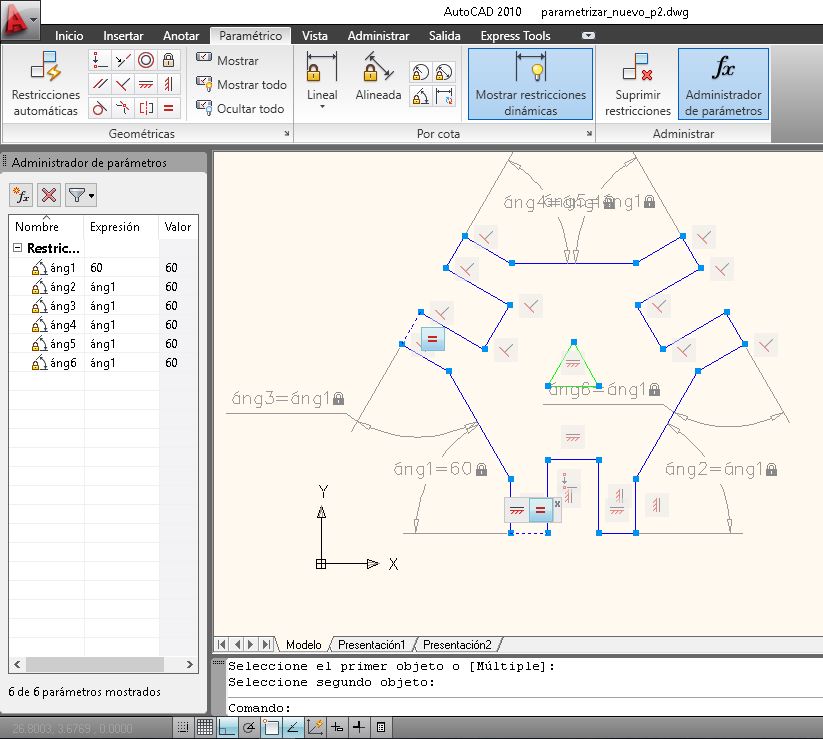Image resolution: width=823 pixels, height=739 pixels.
Task: Collapse the Restric... tree group
Action: pyautogui.click(x=17, y=248)
